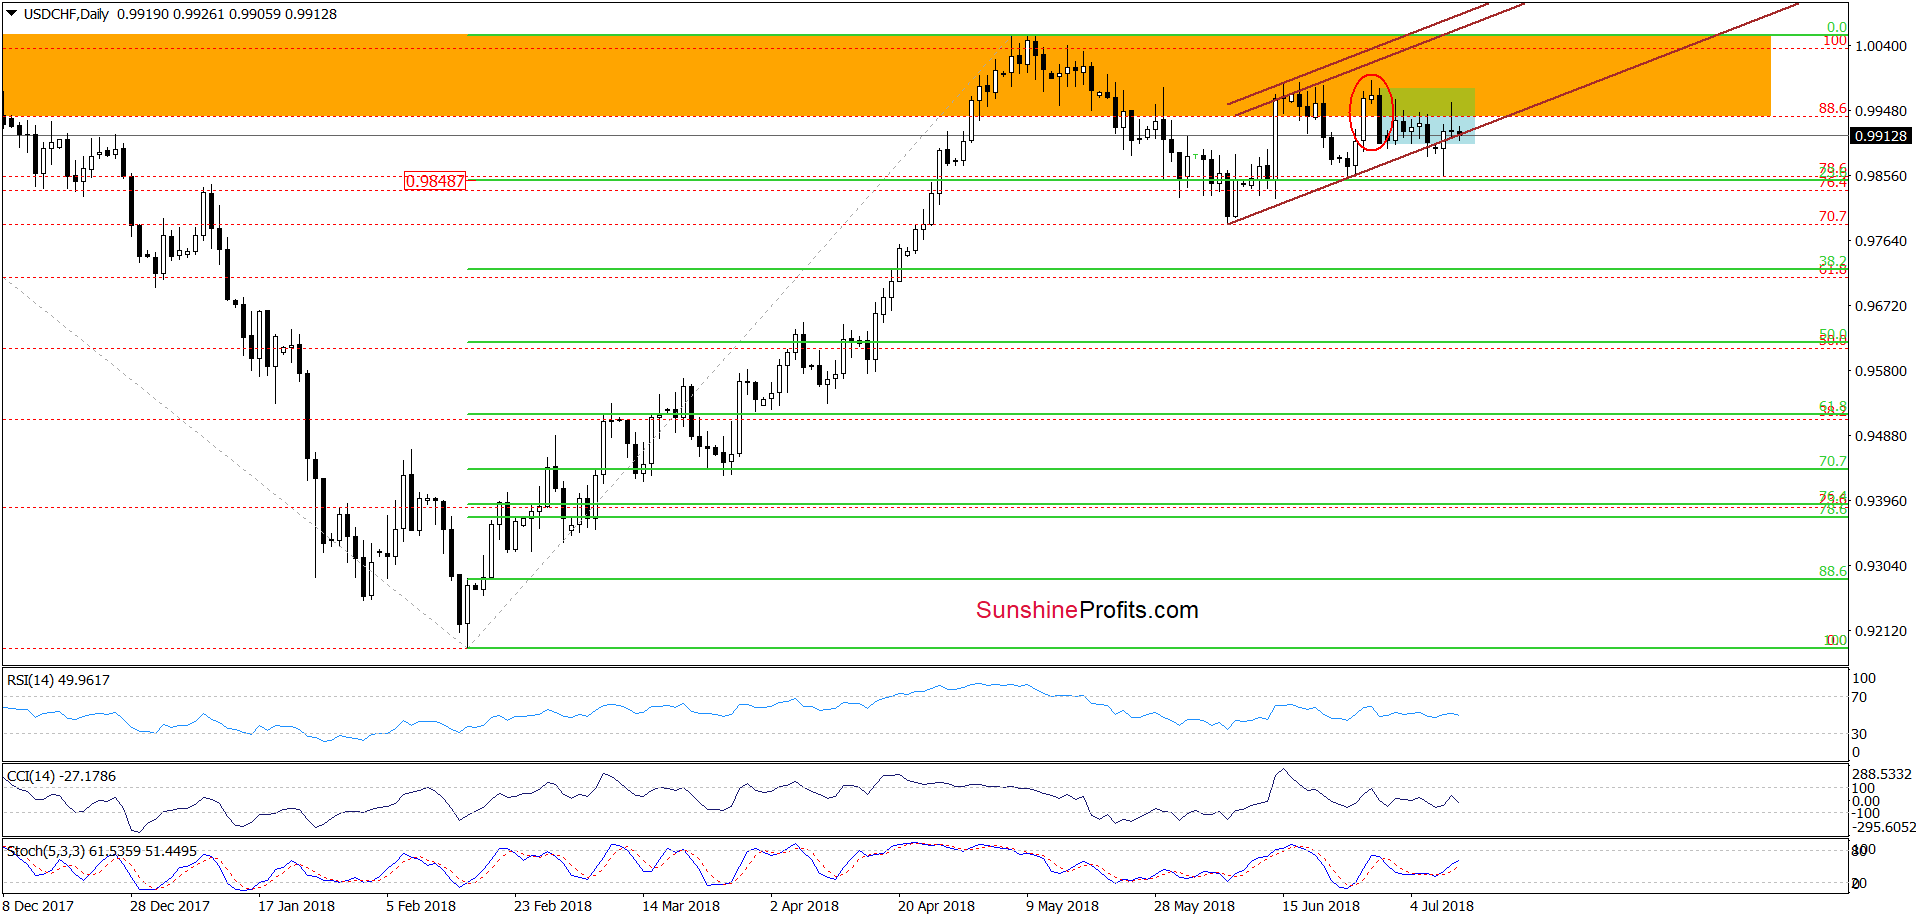Click the SunshineProfits.com text
The width and height of the screenshot is (1916, 920).
click(x=1087, y=610)
